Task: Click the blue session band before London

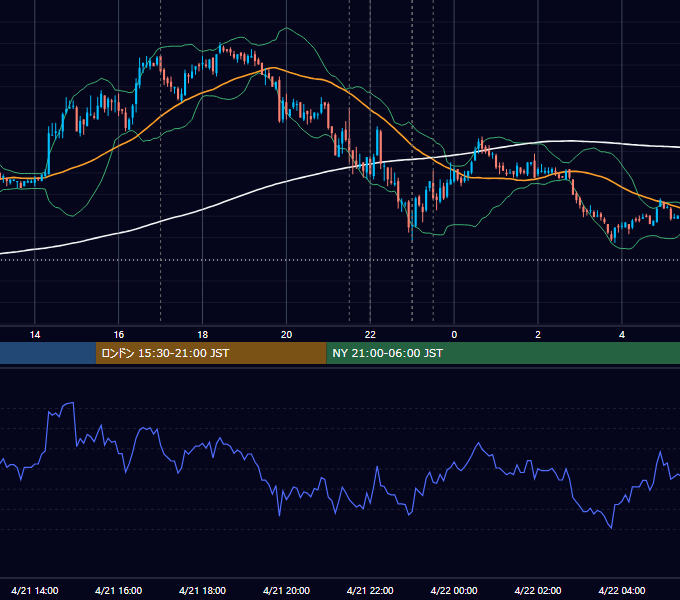Action: pos(48,353)
